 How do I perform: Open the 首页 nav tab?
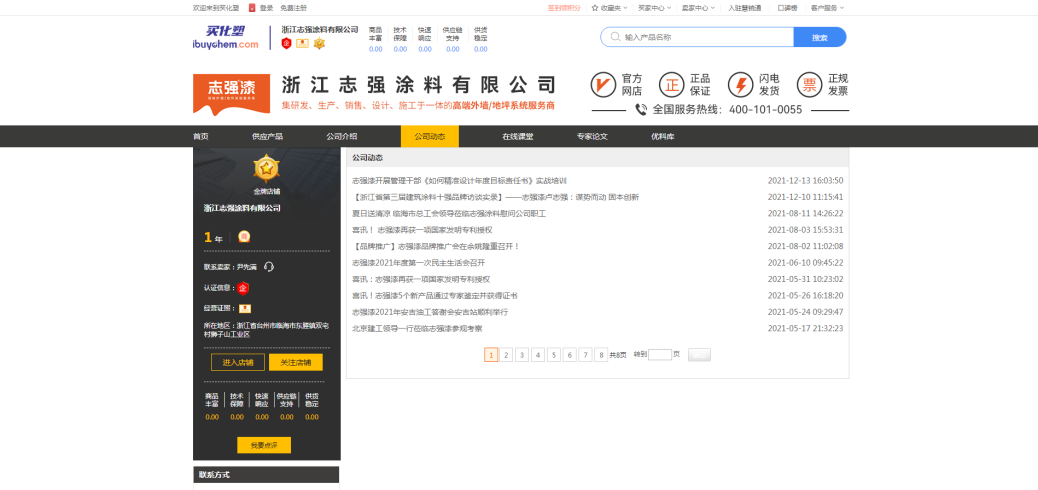(x=201, y=136)
